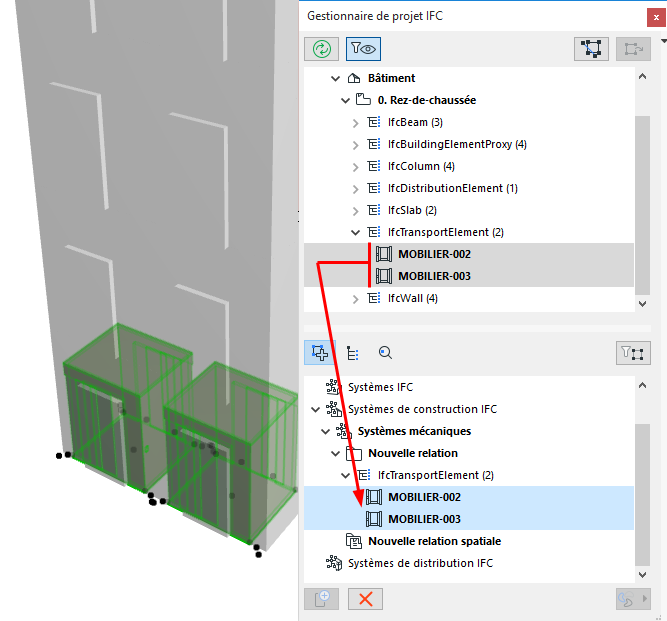Expand the IfcWall (4) group
The width and height of the screenshot is (667, 621).
click(356, 299)
